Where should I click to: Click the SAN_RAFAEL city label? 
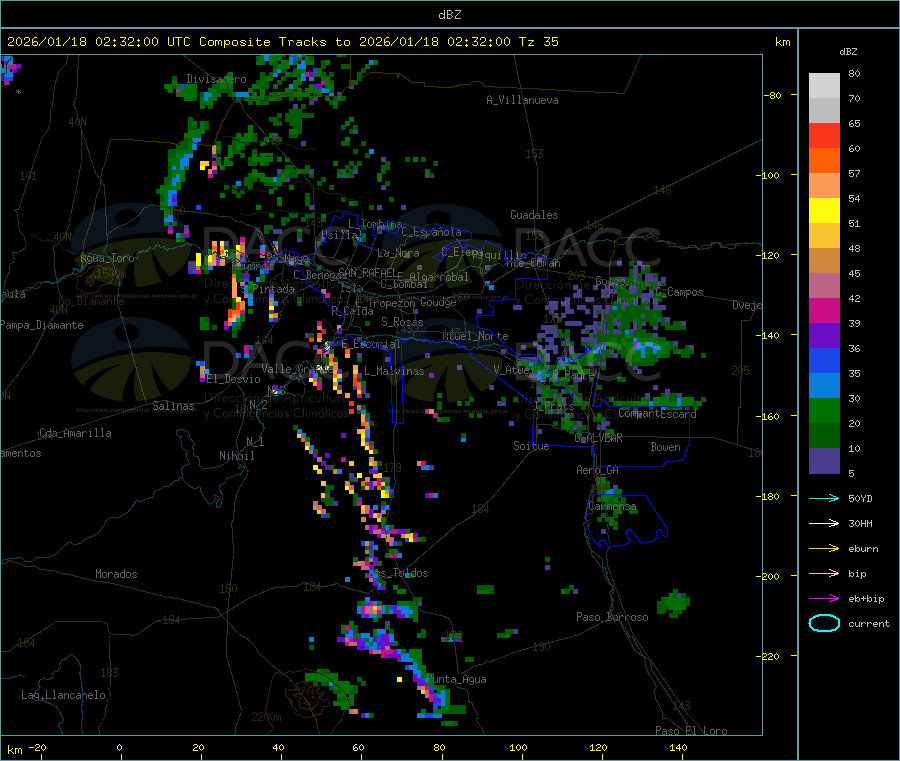click(x=367, y=272)
